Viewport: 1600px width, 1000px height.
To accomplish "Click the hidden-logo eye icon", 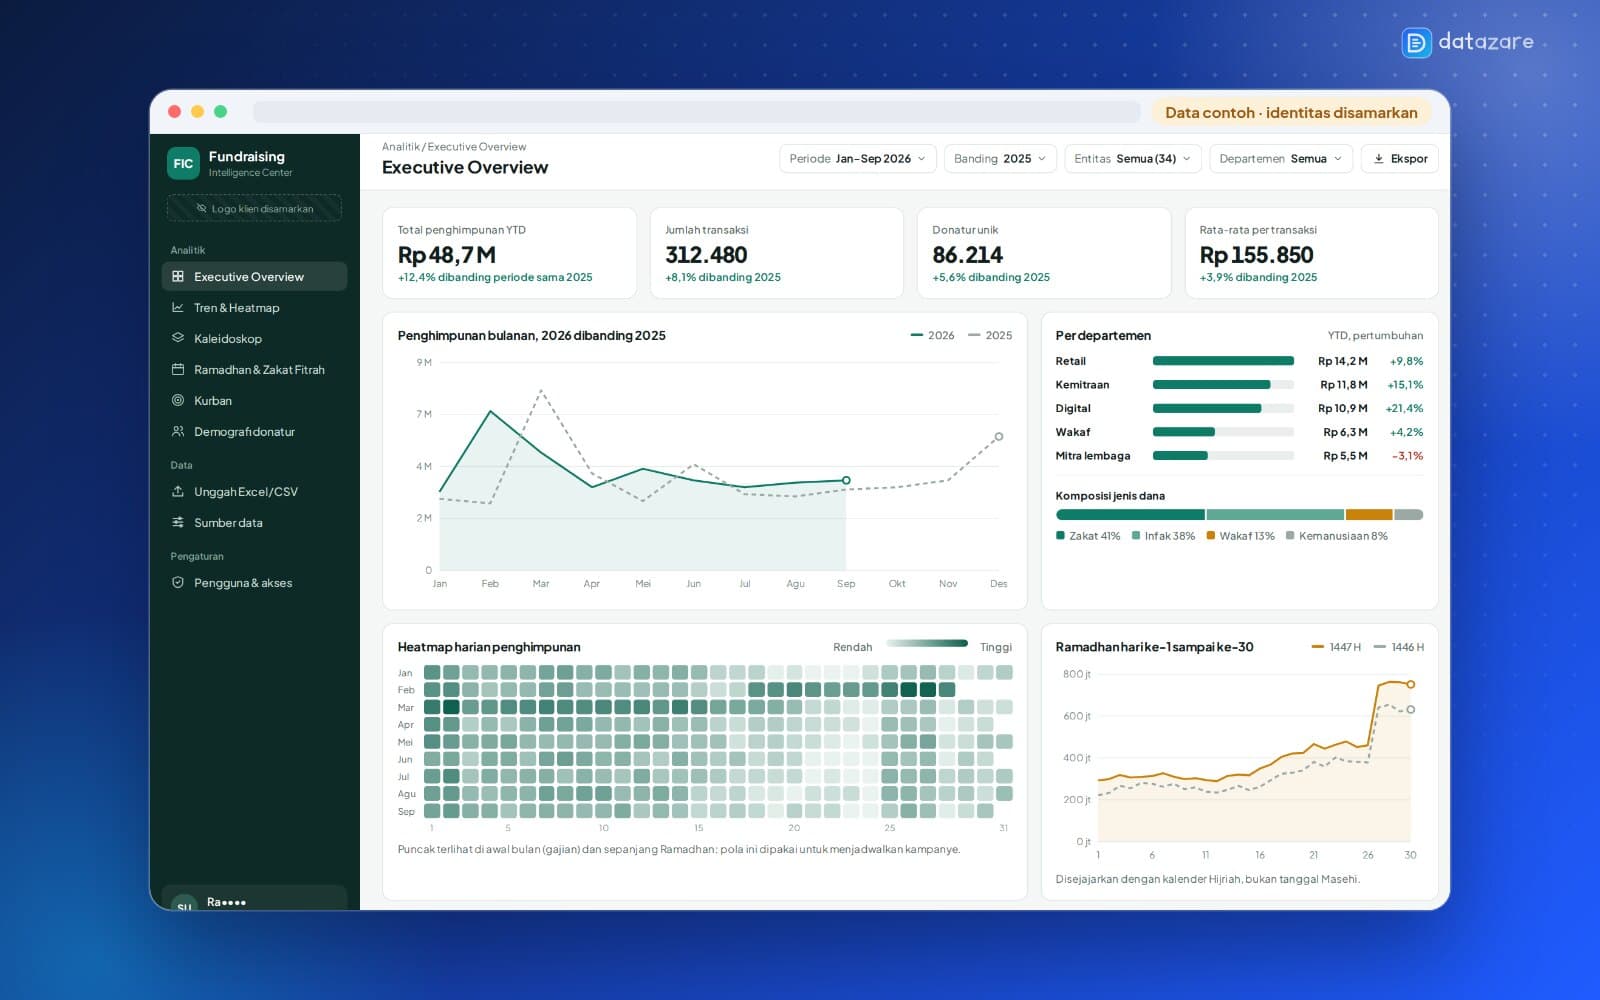I will click(202, 208).
